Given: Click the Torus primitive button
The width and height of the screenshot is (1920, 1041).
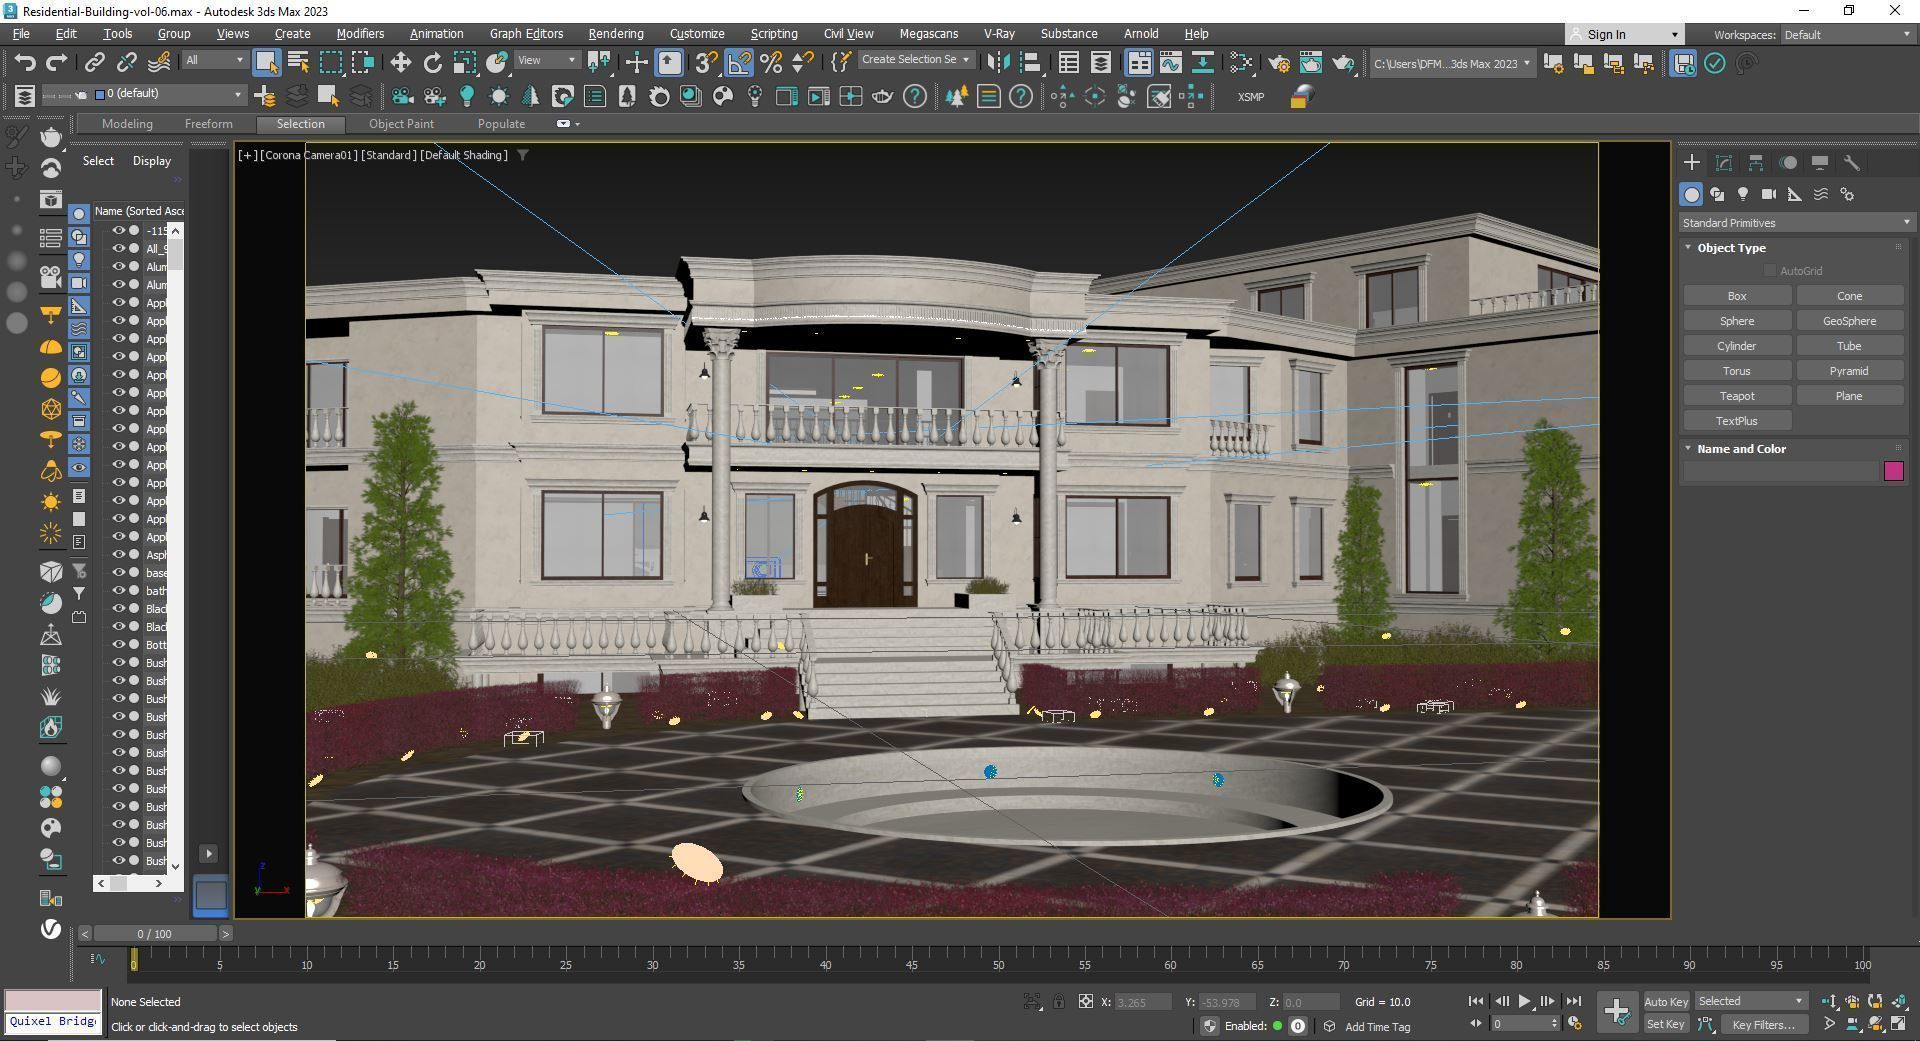Looking at the screenshot, I should 1737,371.
